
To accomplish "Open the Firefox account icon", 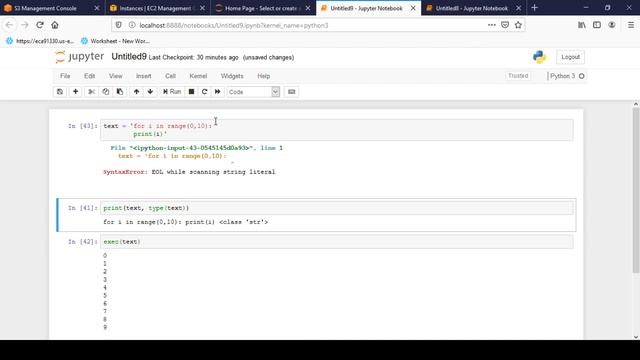I will click(611, 25).
